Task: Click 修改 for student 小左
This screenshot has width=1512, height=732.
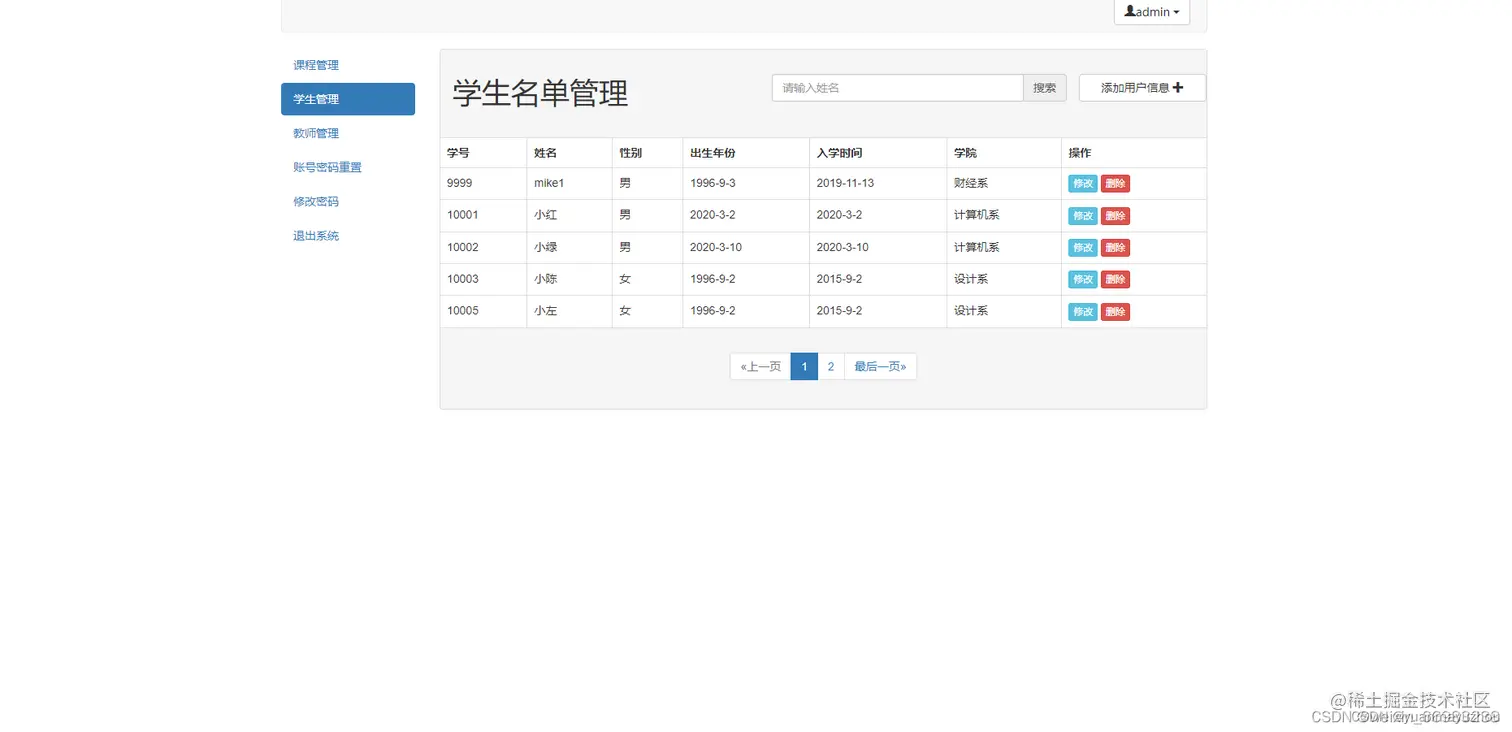Action: tap(1083, 312)
